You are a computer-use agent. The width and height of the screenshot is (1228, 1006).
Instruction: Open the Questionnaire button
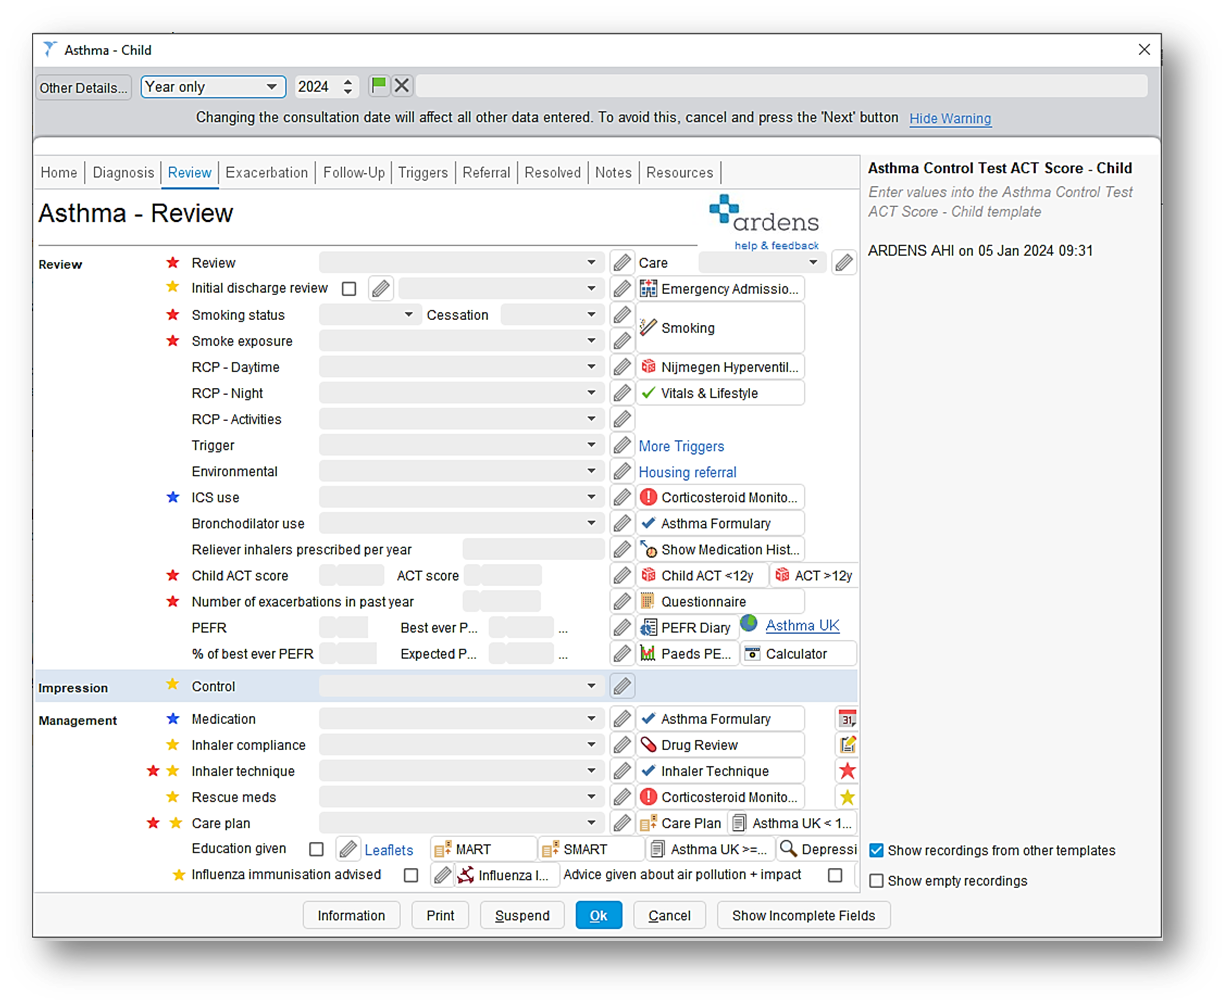[x=720, y=601]
